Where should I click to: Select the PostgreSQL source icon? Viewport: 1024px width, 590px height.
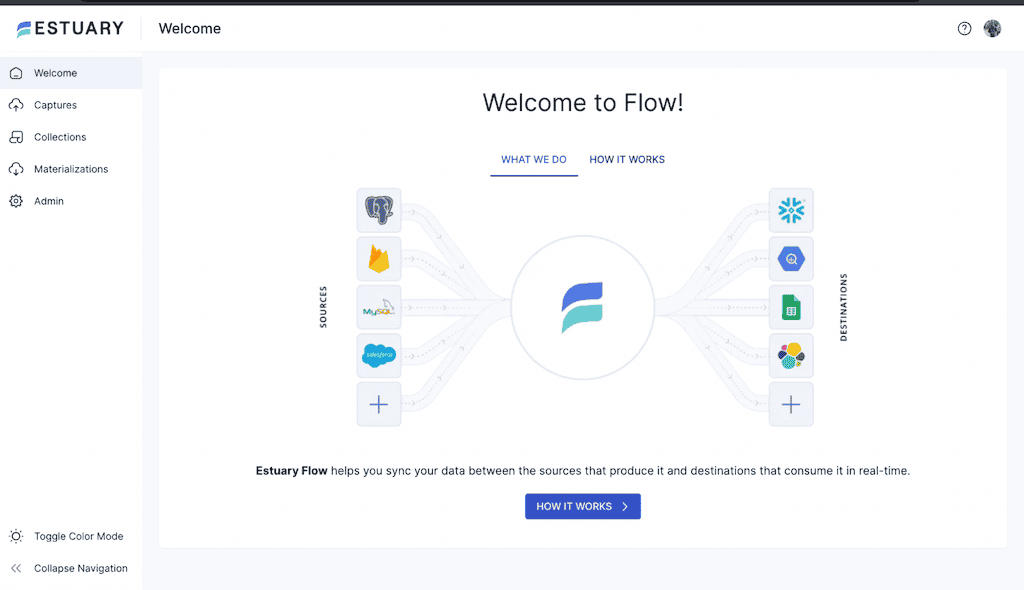point(379,210)
